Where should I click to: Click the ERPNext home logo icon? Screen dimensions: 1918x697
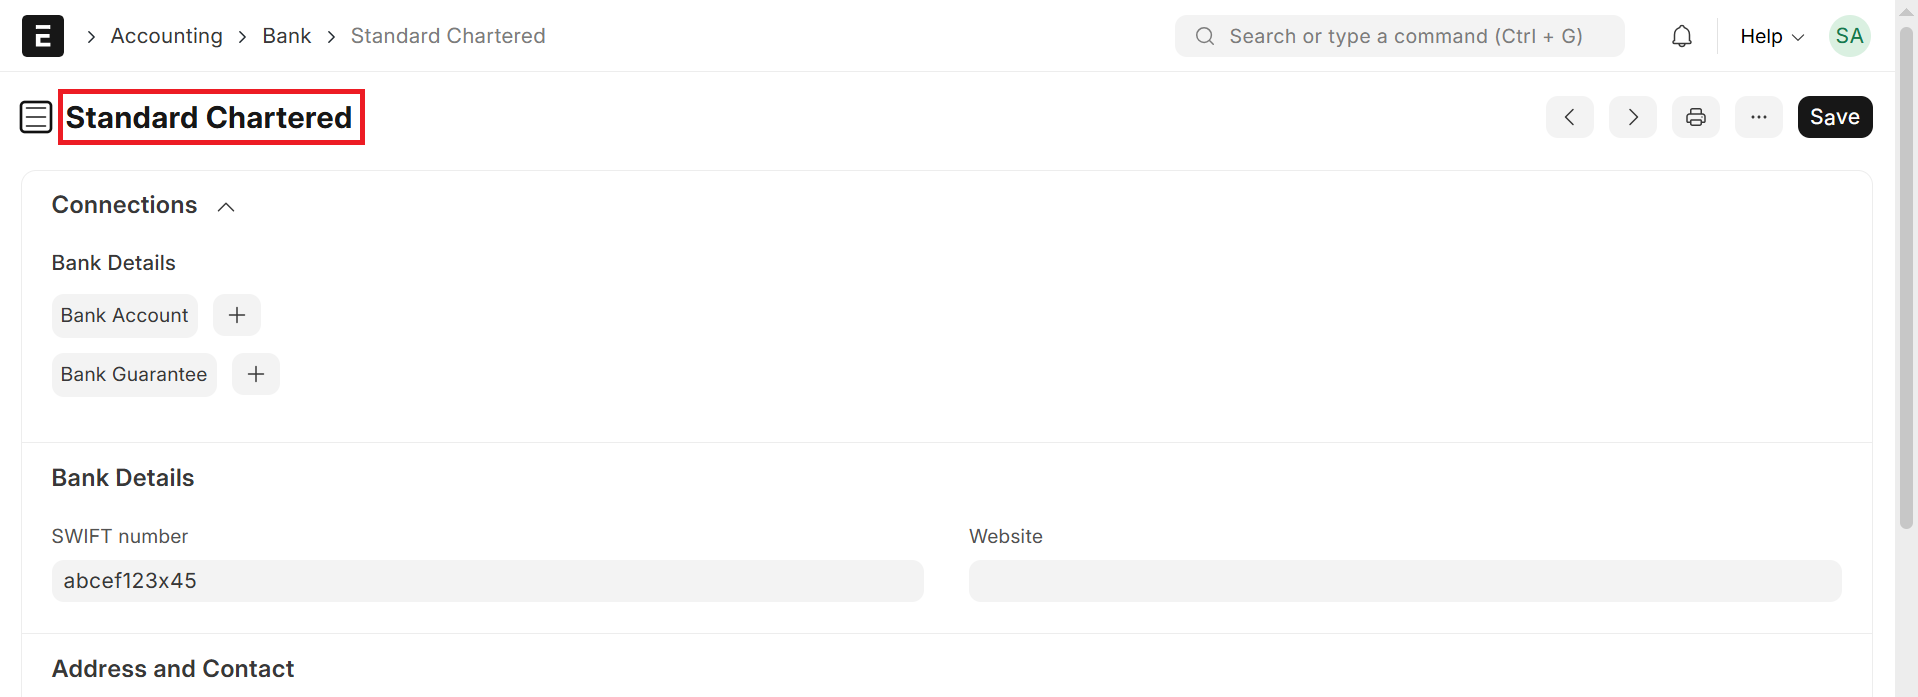(43, 36)
